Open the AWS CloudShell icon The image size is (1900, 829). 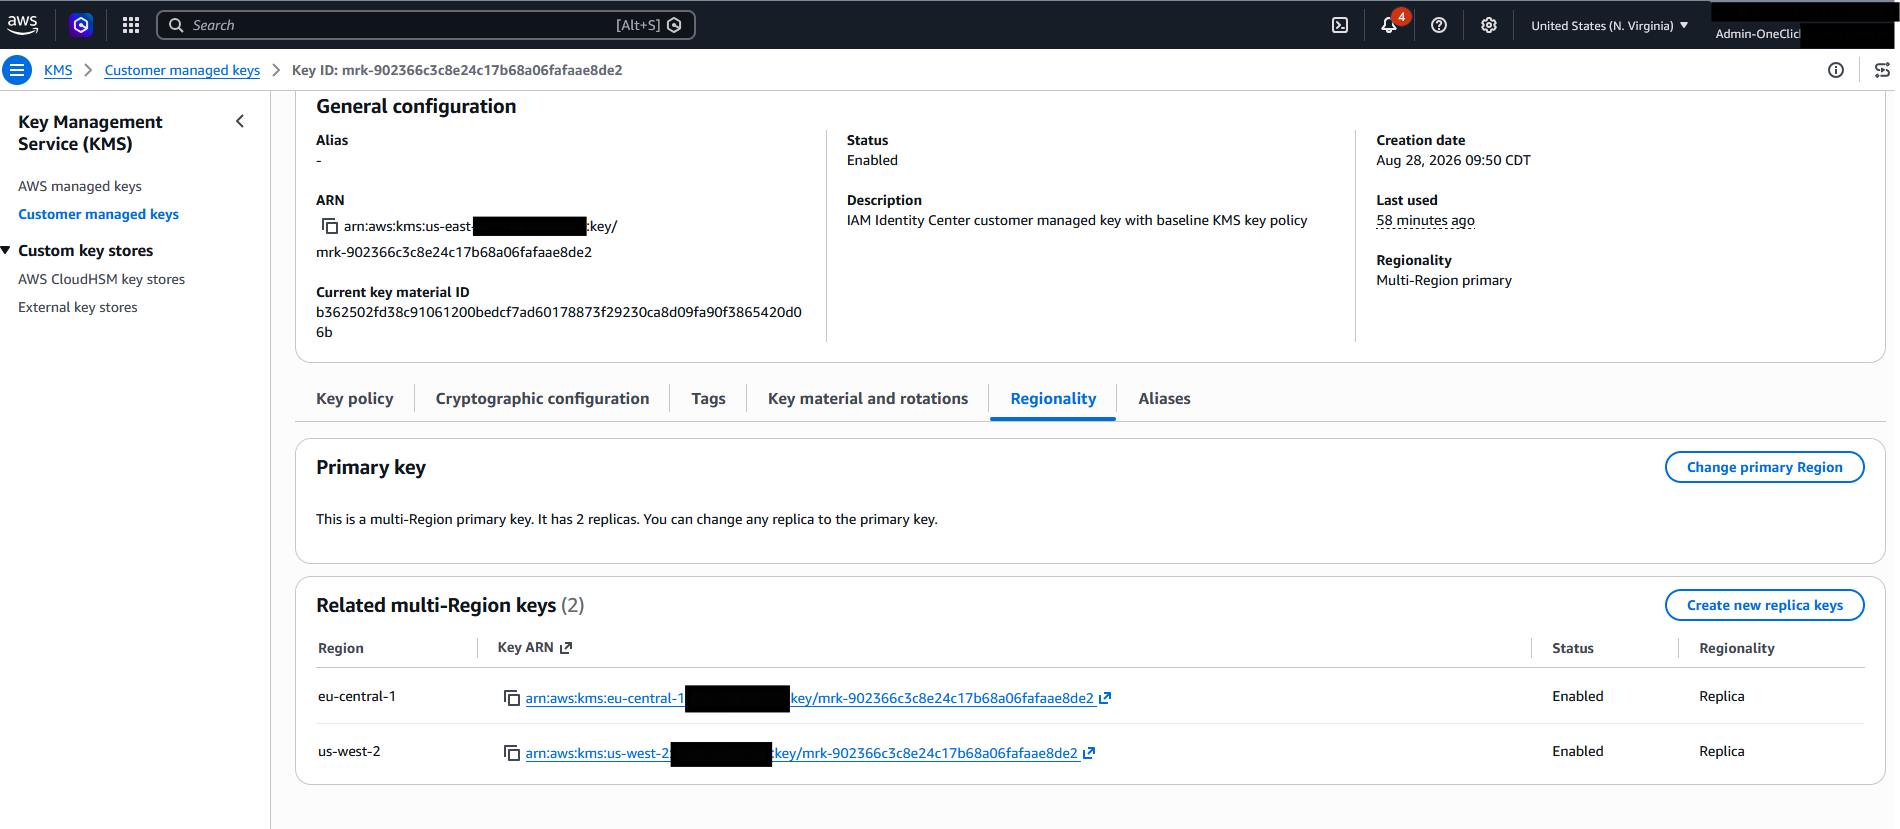(x=1340, y=25)
